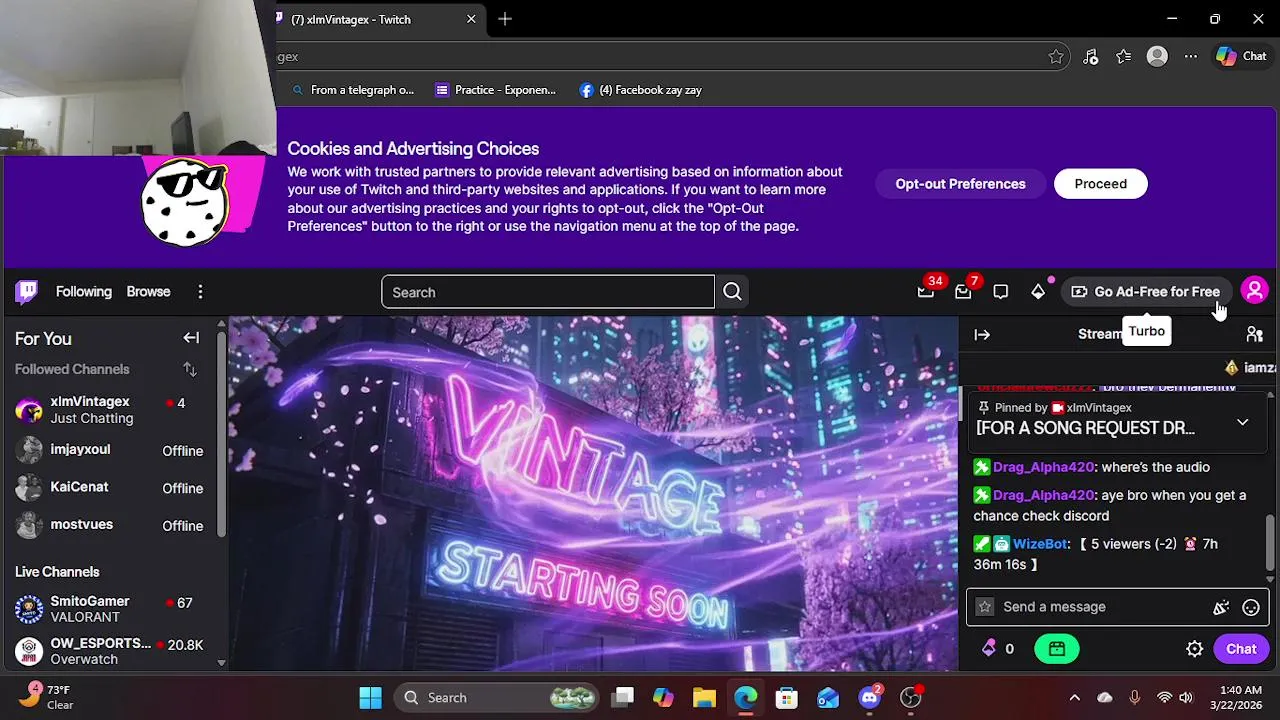This screenshot has width=1280, height=720.
Task: Open the Facebook zay zay bookmark
Action: [640, 90]
